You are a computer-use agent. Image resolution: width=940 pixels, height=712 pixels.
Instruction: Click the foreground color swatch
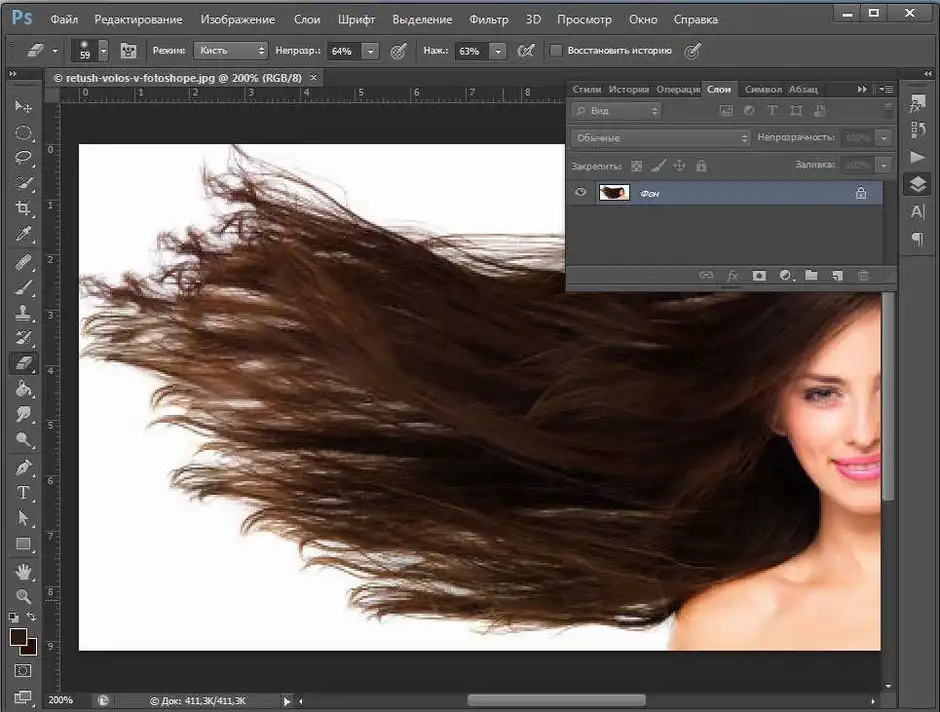[x=18, y=636]
